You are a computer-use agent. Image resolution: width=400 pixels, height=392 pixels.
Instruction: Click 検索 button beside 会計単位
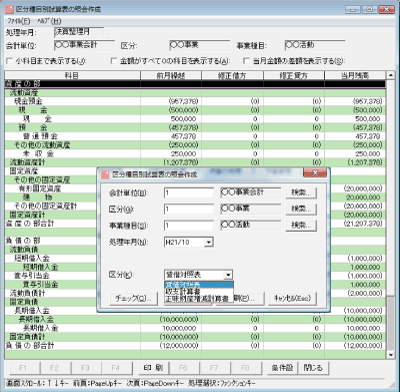point(301,193)
